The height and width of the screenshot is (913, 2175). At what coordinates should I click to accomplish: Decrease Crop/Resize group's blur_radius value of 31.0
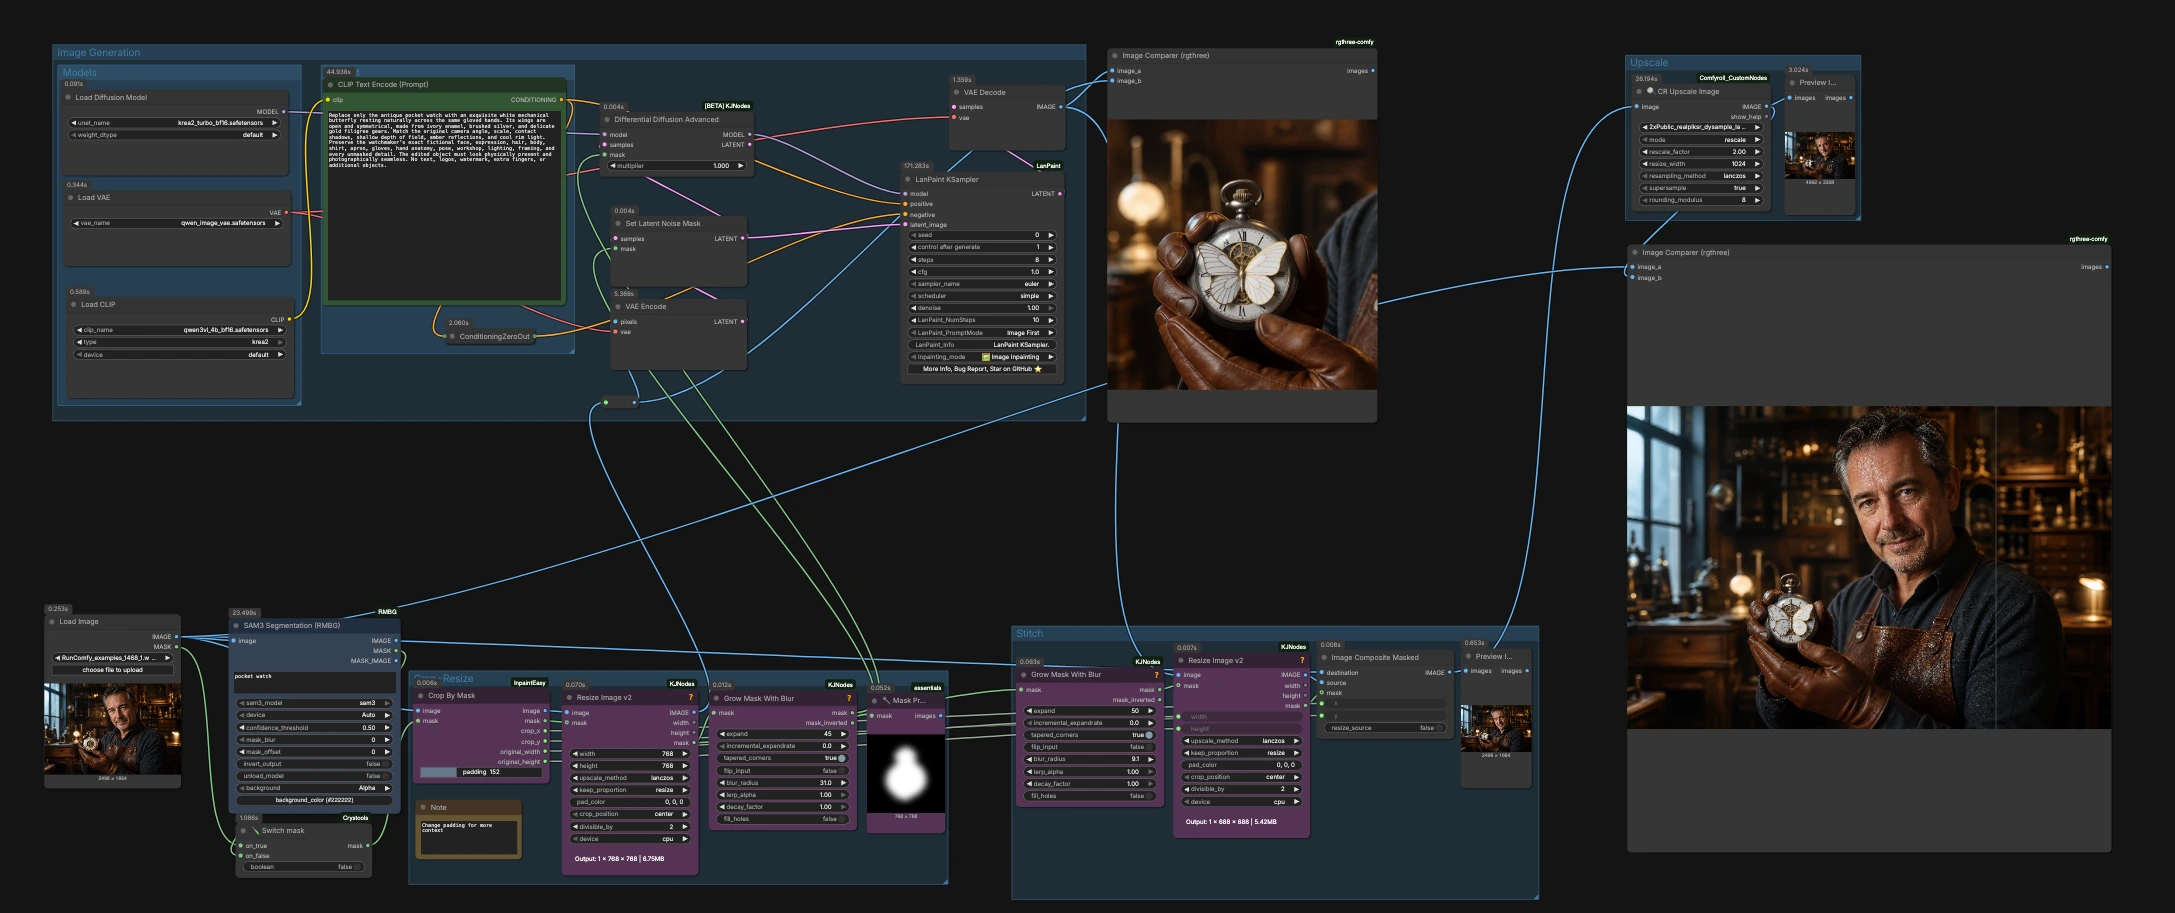coord(722,783)
